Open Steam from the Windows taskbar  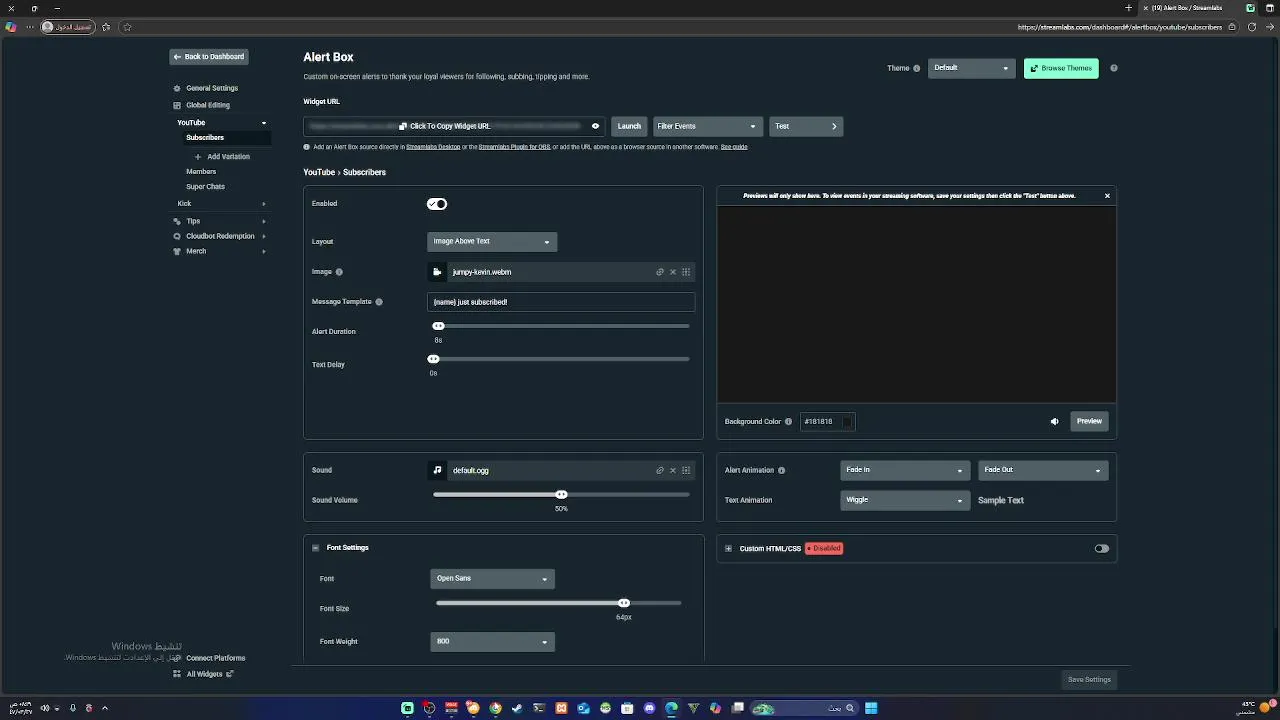click(517, 708)
